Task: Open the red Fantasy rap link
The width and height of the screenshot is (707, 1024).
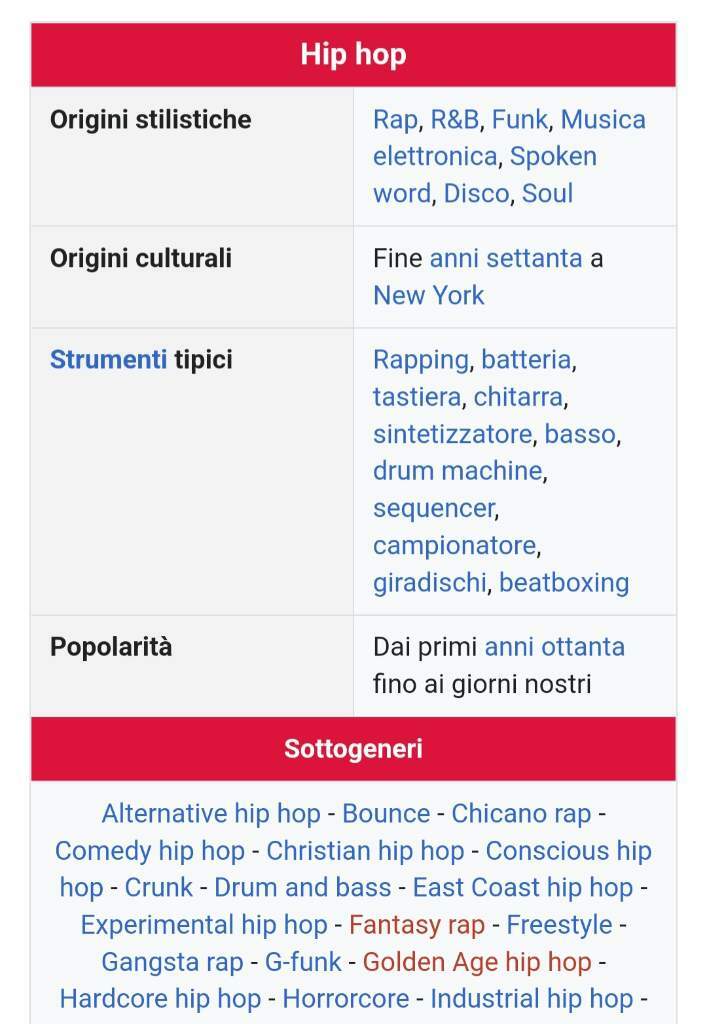Action: [417, 925]
